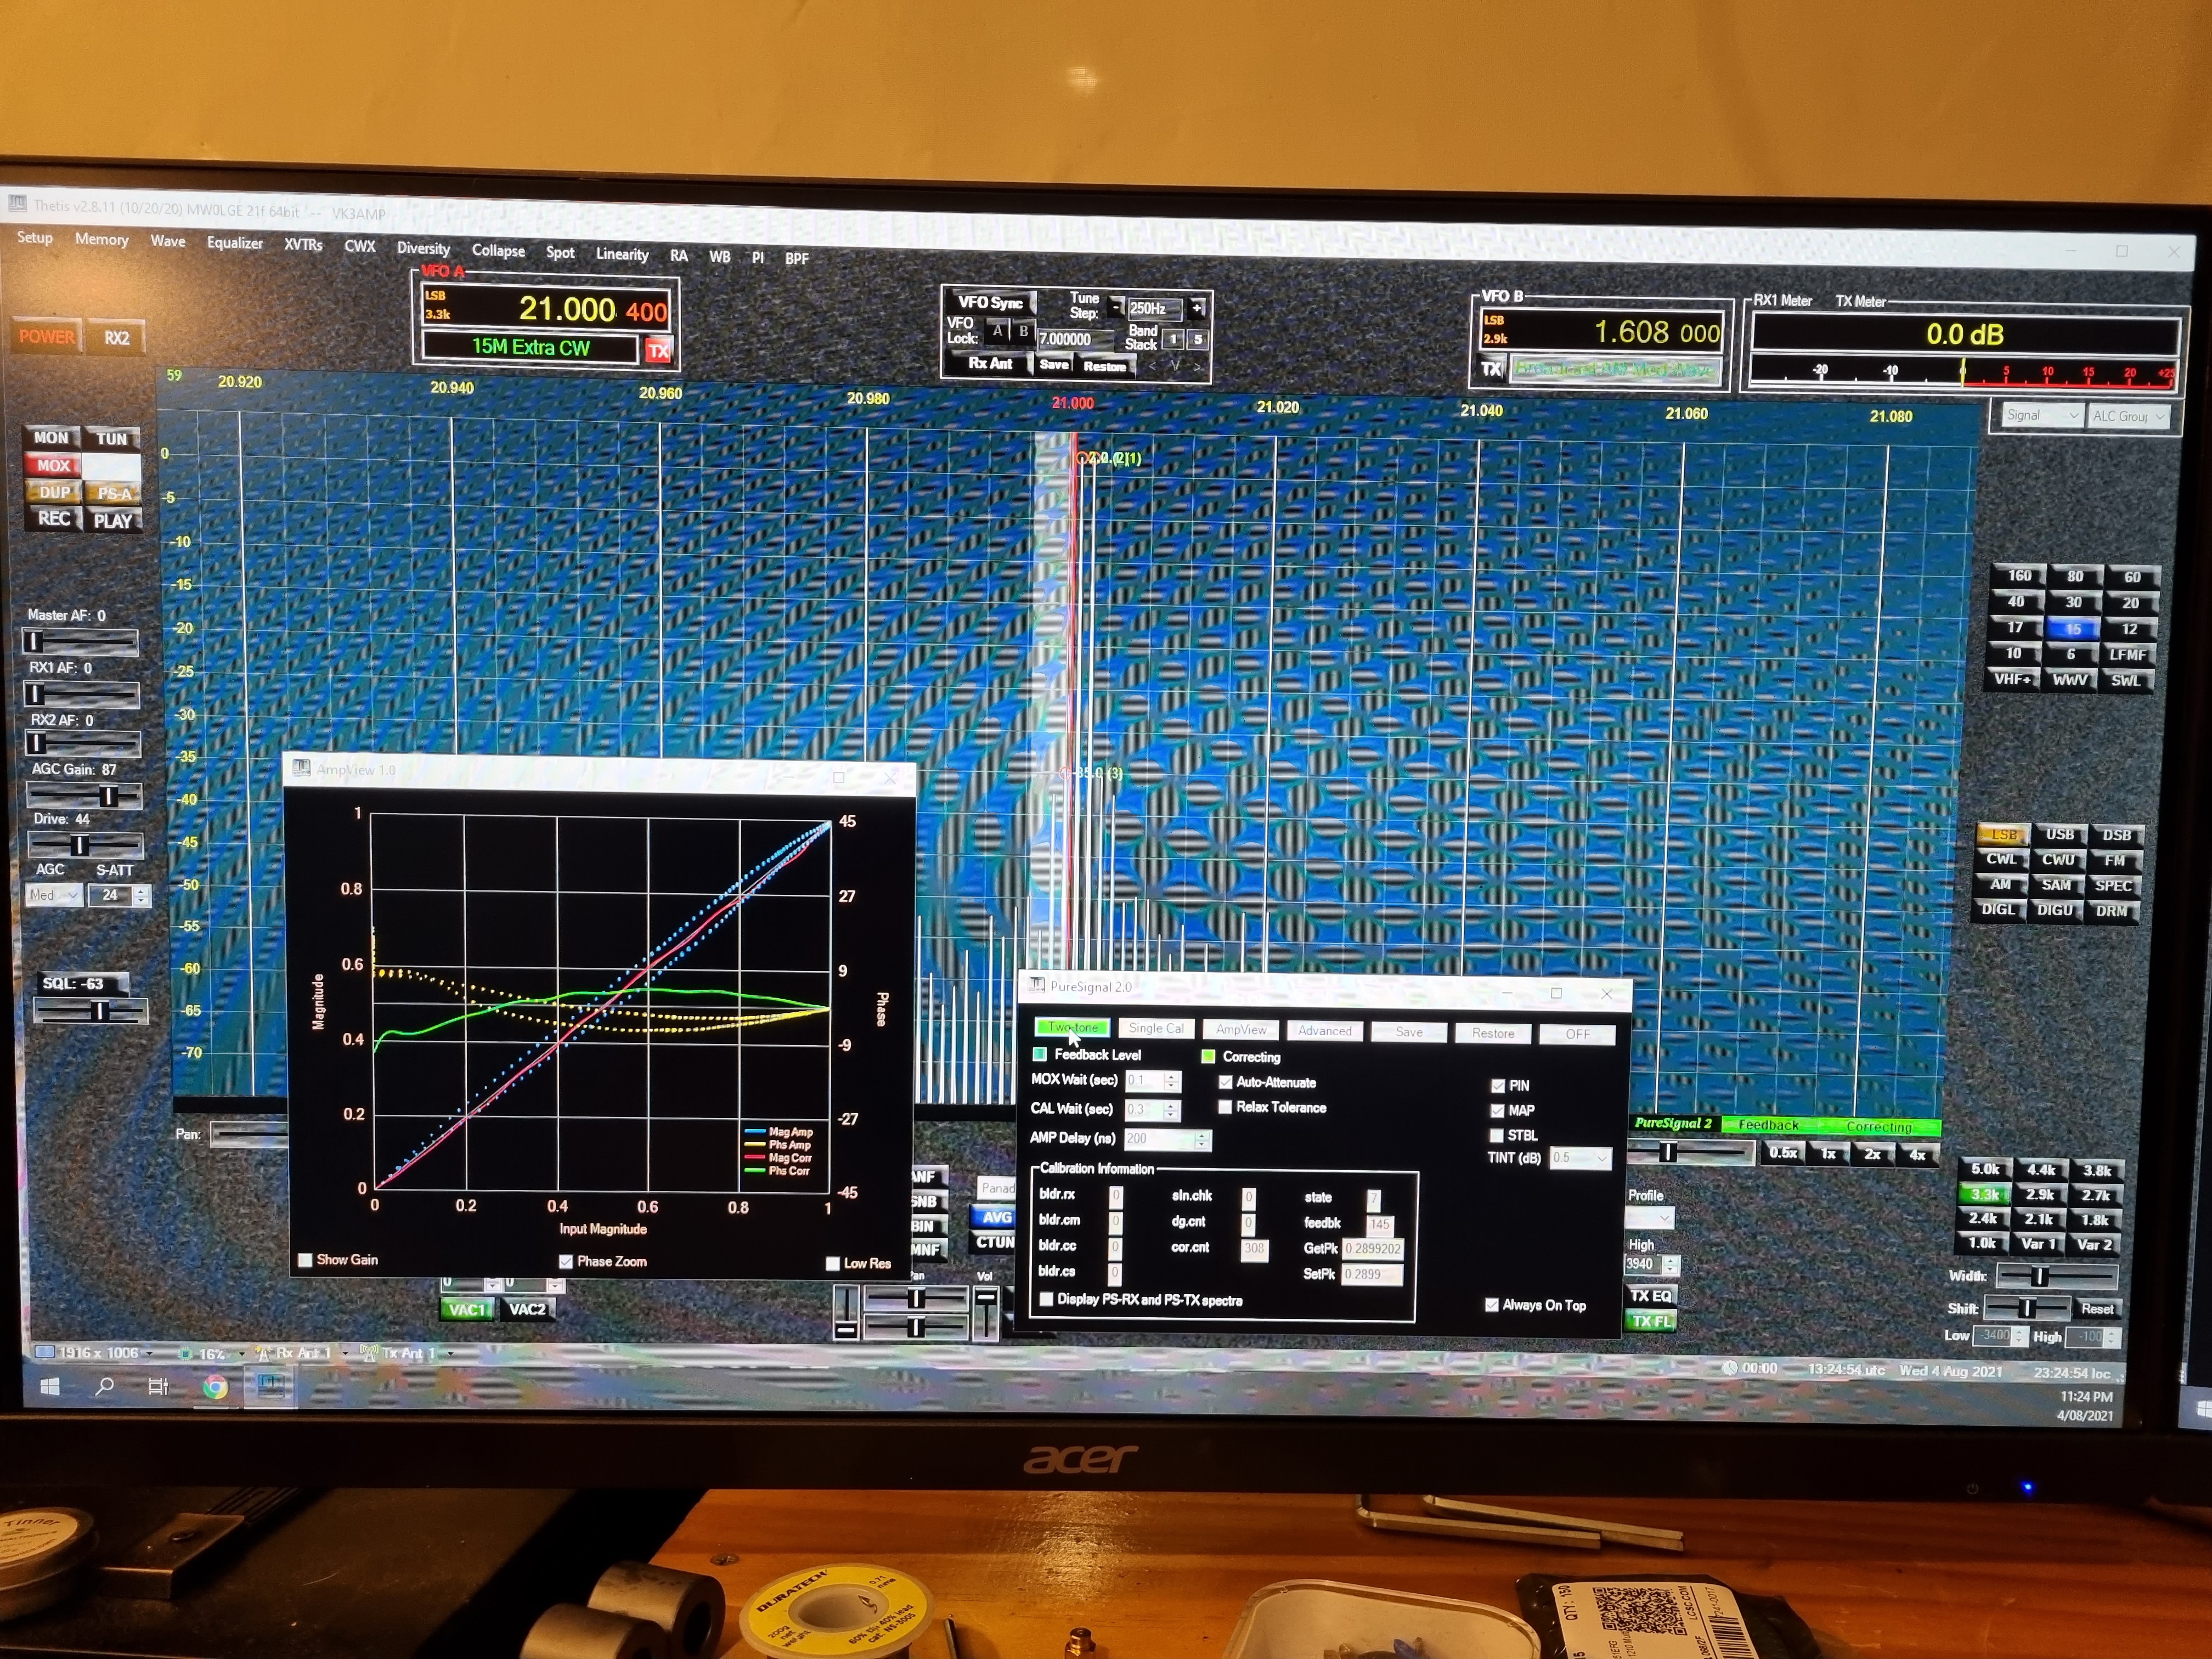The width and height of the screenshot is (2212, 1659).
Task: Enable the Show Gain checkbox in AmpView
Action: pyautogui.click(x=305, y=1260)
